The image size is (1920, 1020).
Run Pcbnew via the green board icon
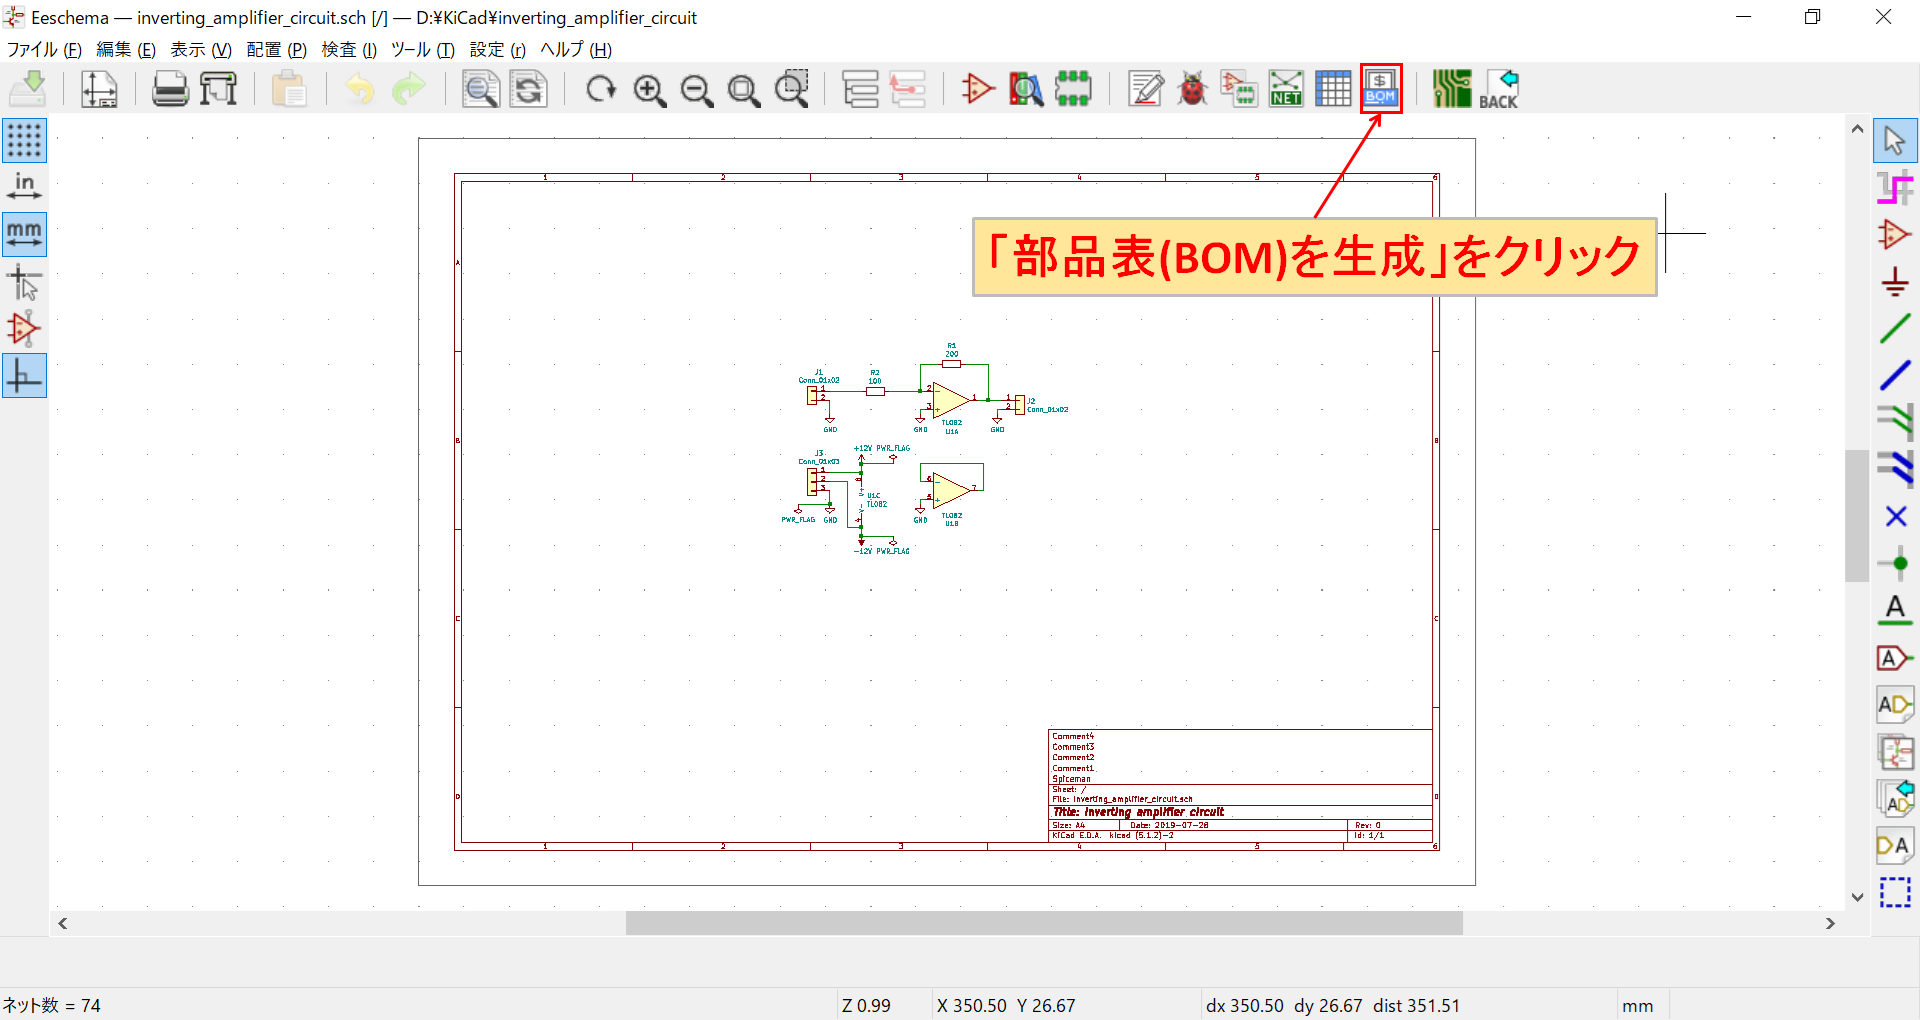coord(1451,88)
